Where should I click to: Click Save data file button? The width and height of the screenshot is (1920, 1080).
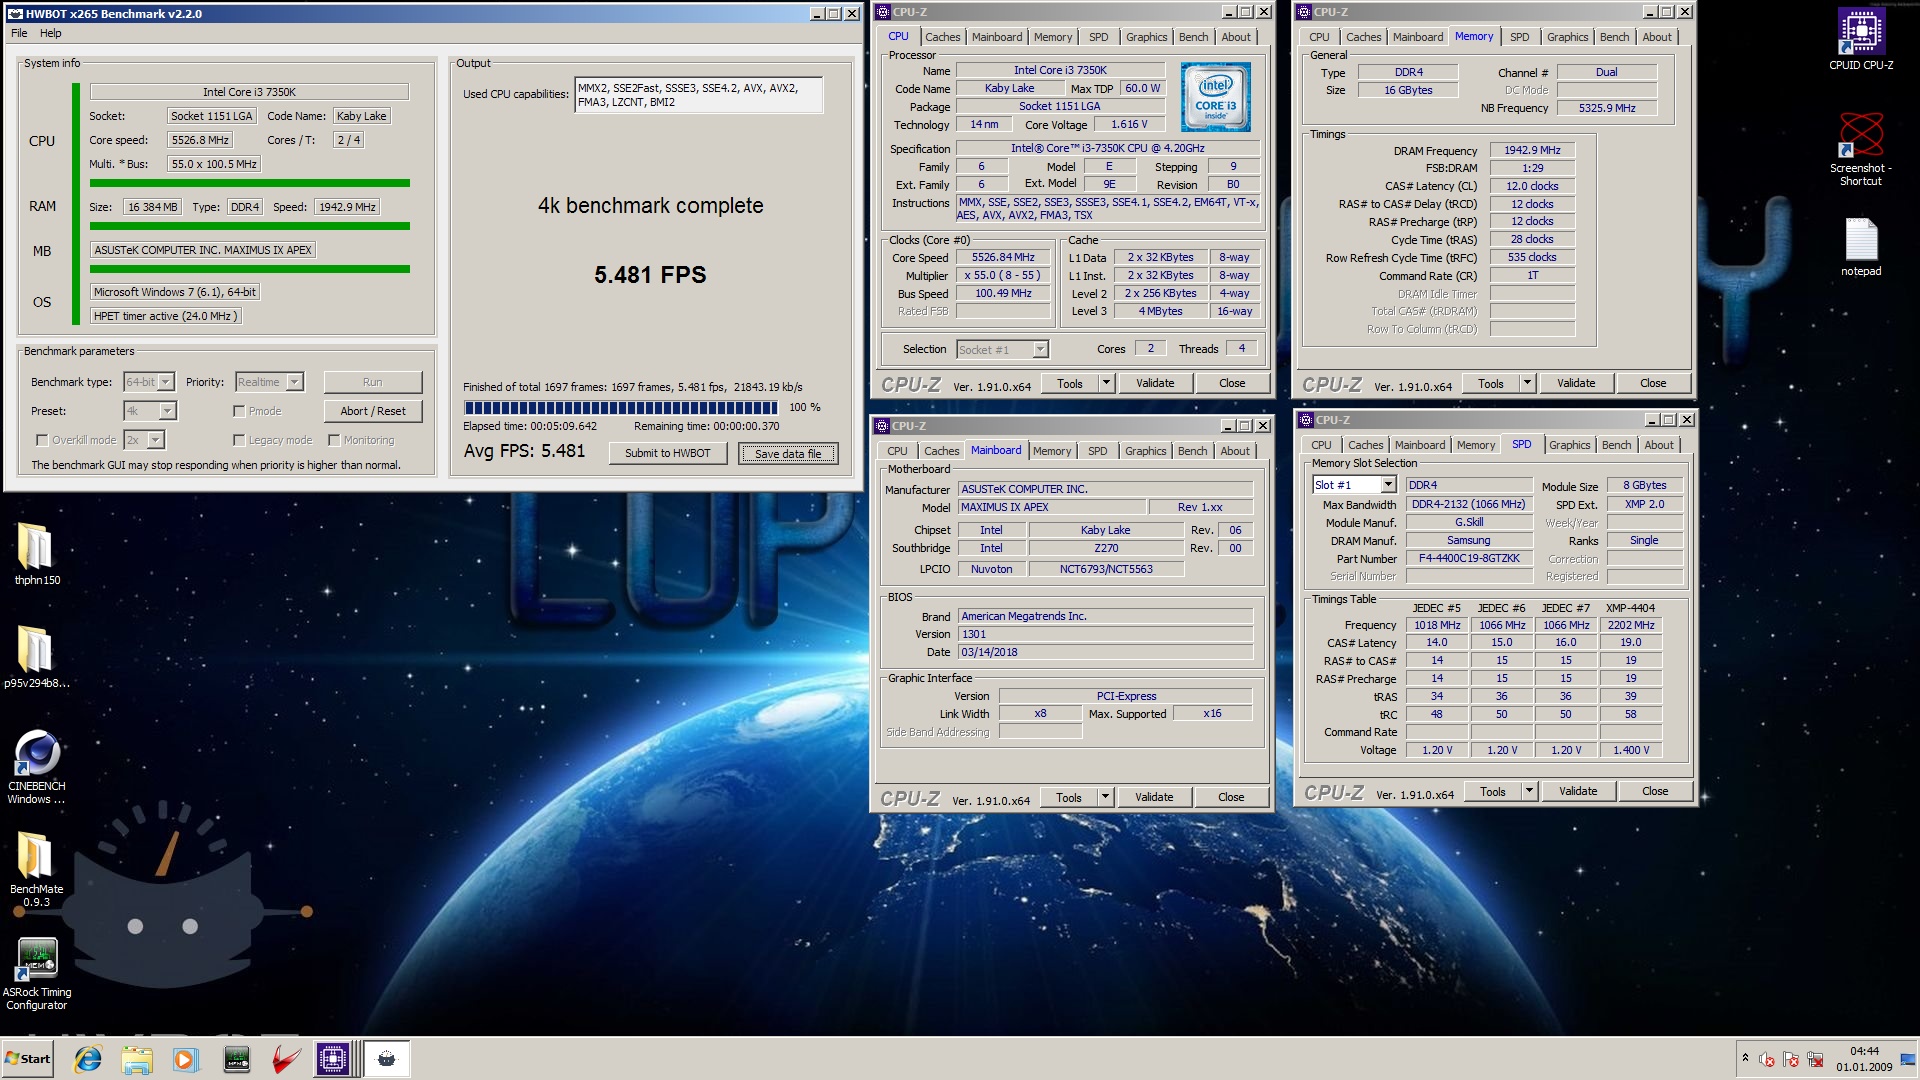[788, 454]
